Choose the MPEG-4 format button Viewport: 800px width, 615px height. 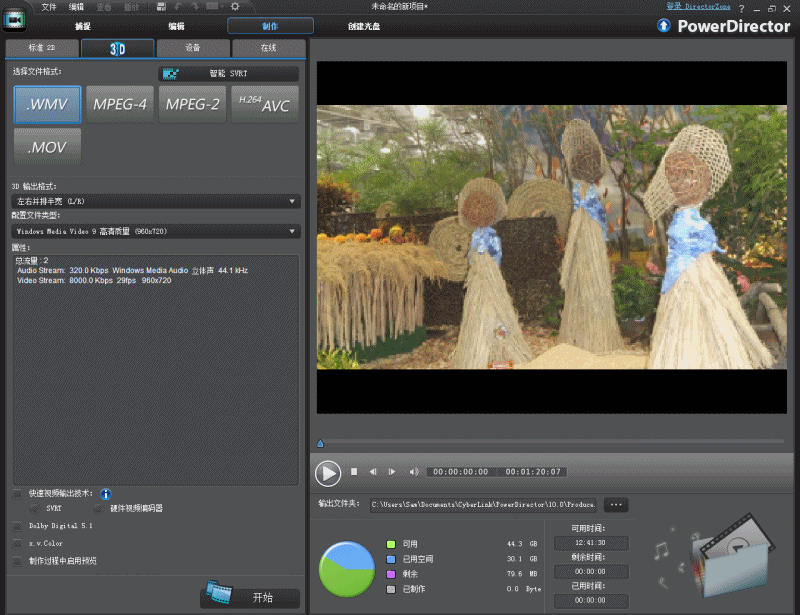[120, 104]
